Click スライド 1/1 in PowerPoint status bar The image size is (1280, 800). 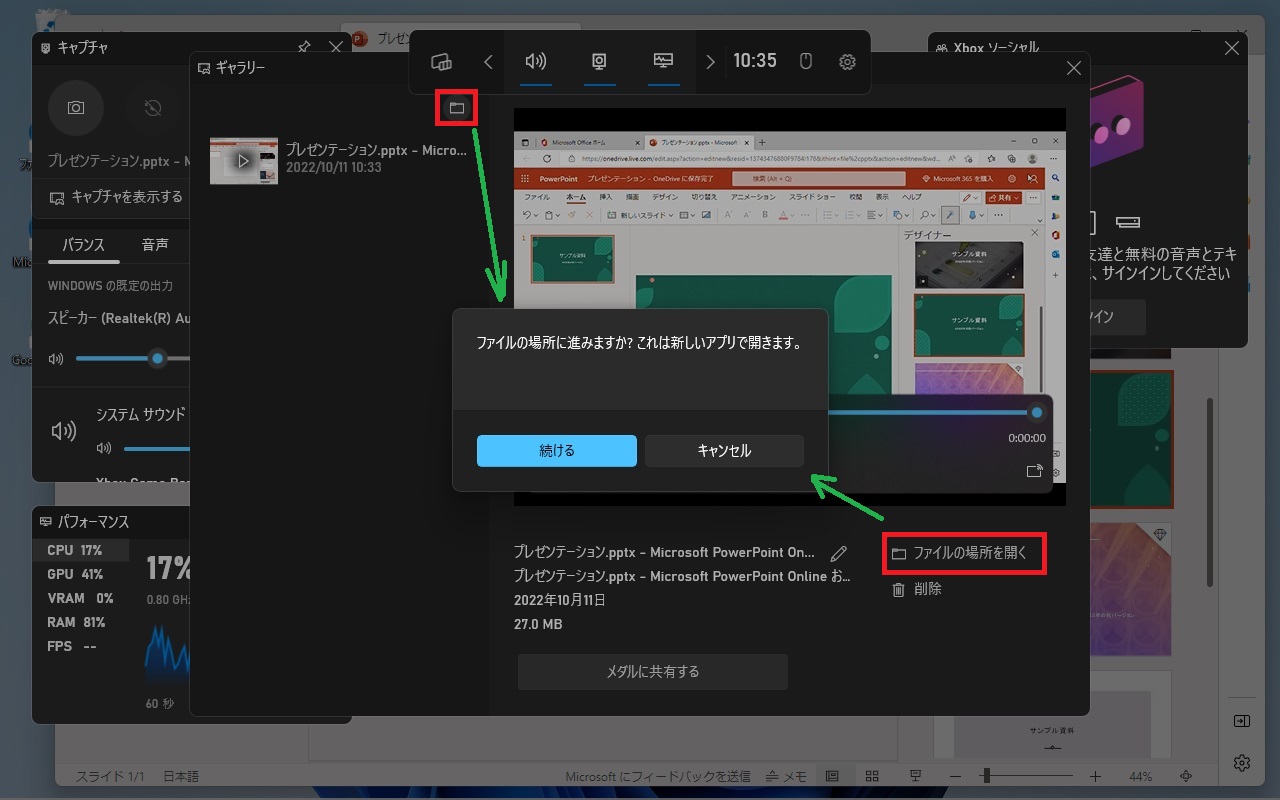coord(111,776)
